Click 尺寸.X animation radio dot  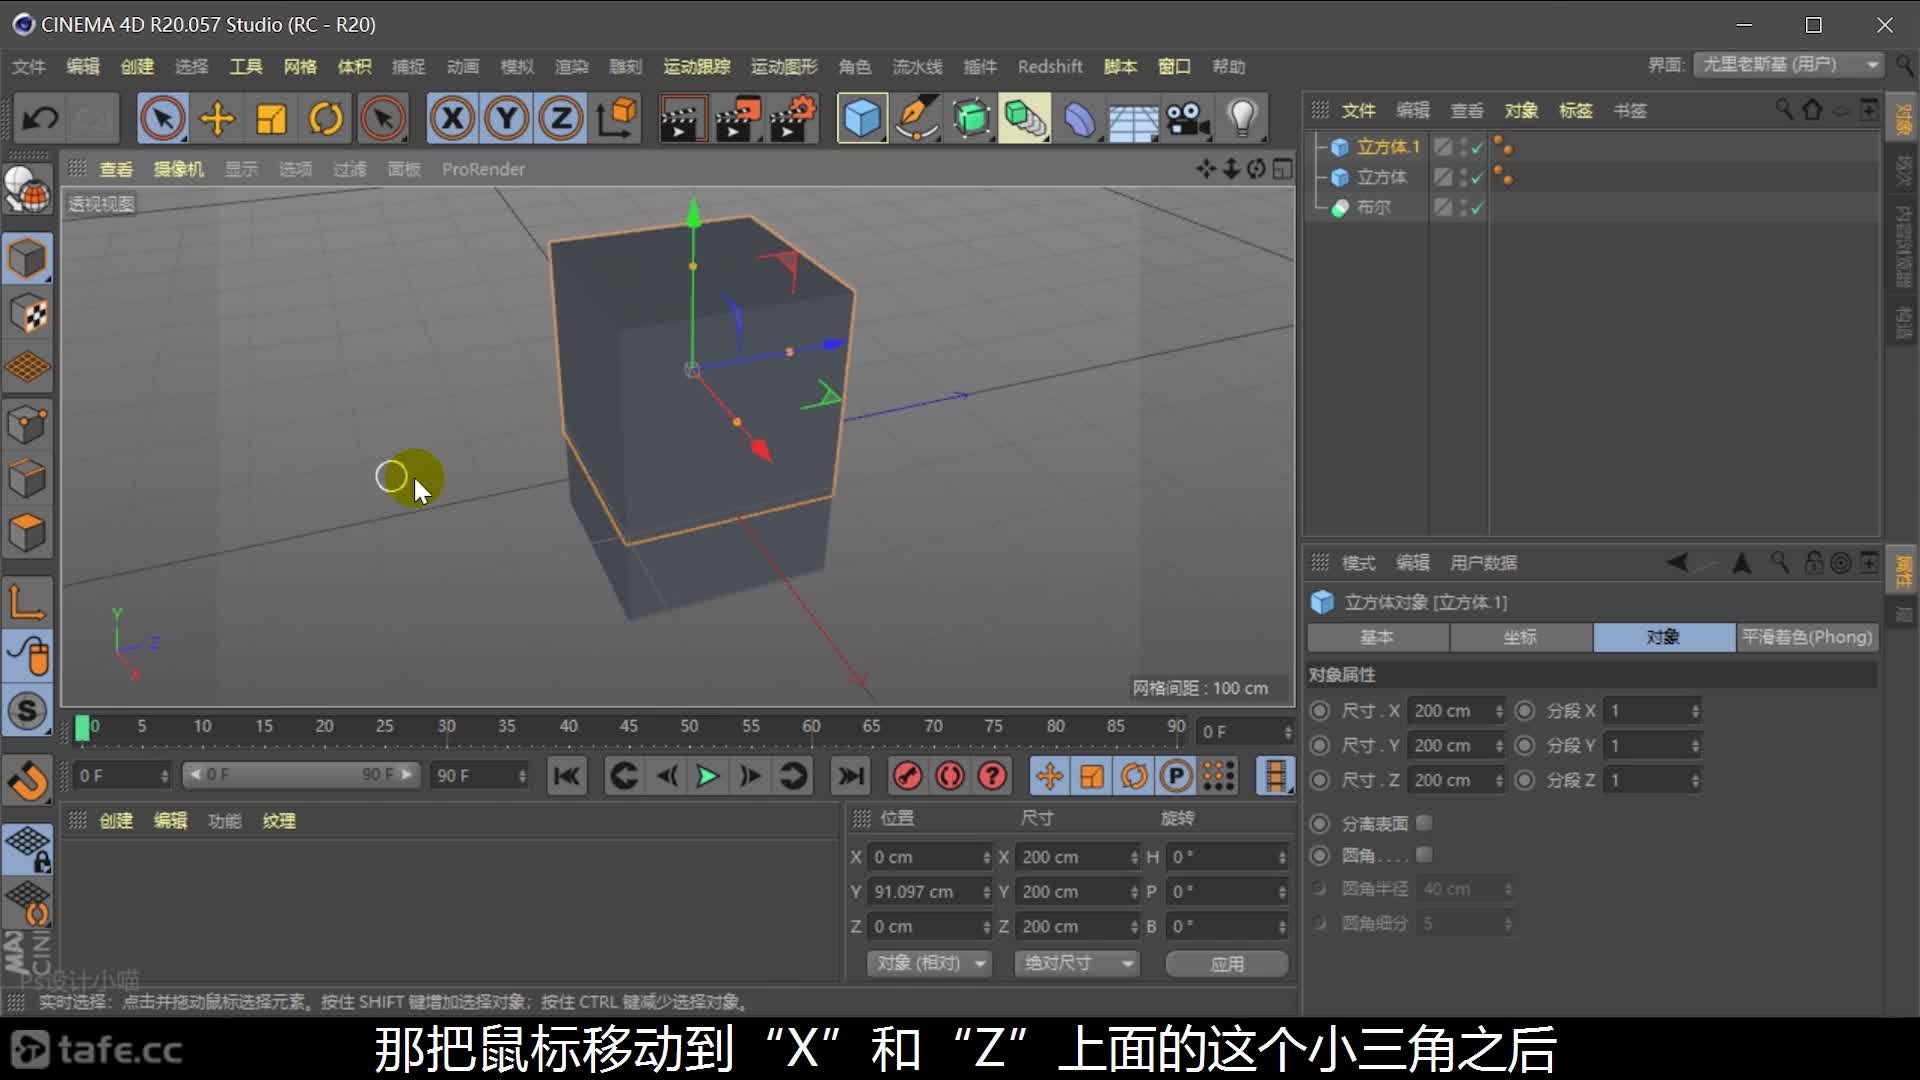[1320, 711]
